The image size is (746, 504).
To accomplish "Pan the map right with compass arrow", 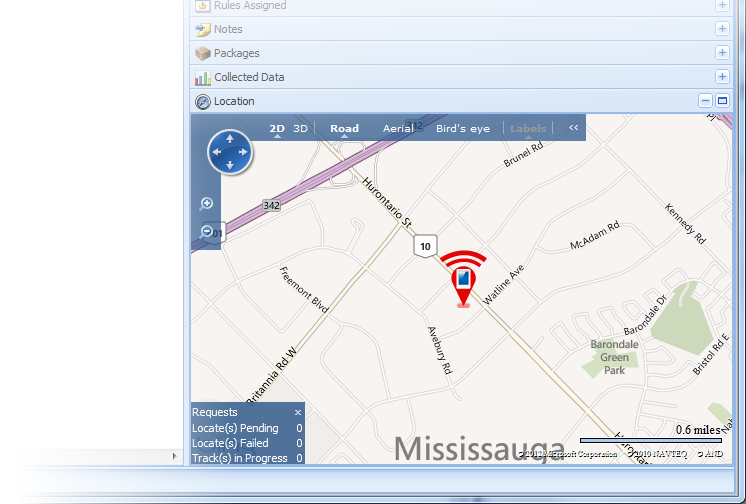I will 244,152.
